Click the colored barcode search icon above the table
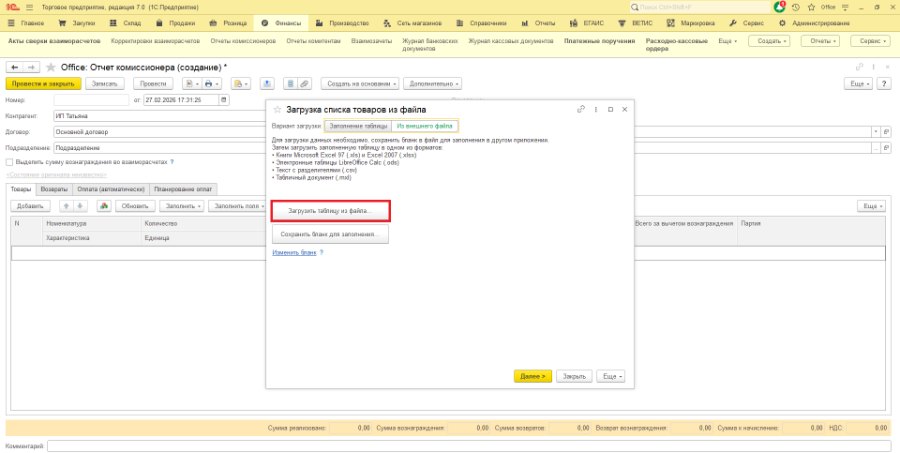The height and width of the screenshot is (453, 900). [x=104, y=206]
